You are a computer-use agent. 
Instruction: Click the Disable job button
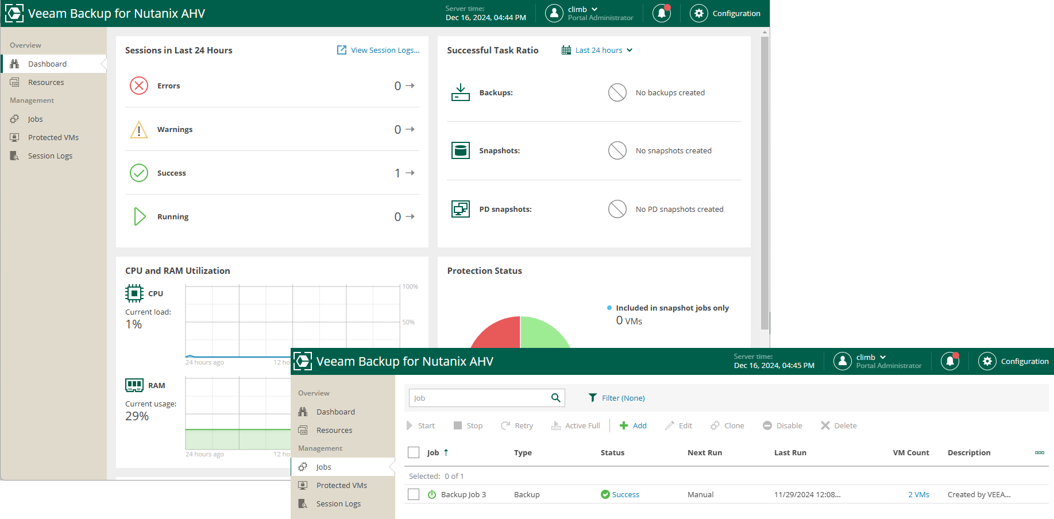[782, 426]
